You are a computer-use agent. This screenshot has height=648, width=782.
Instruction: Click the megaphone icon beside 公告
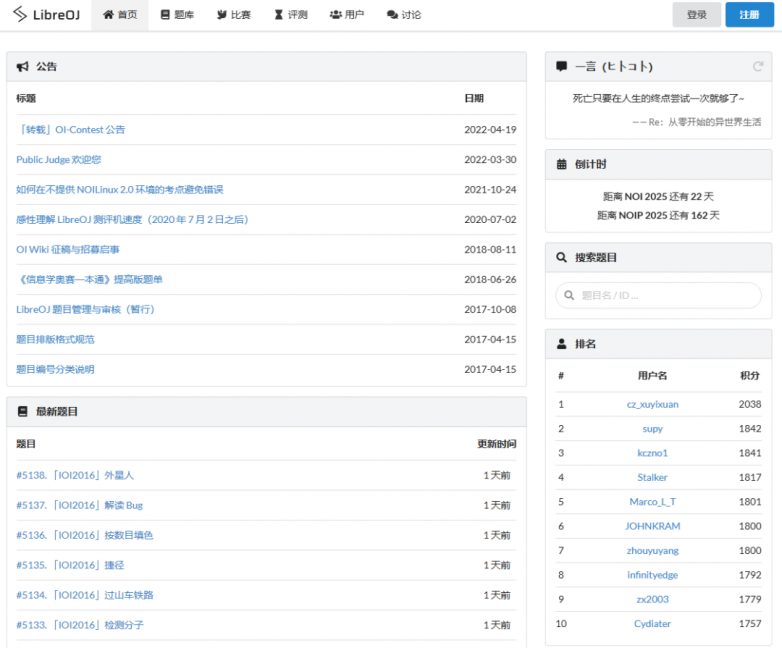23,67
